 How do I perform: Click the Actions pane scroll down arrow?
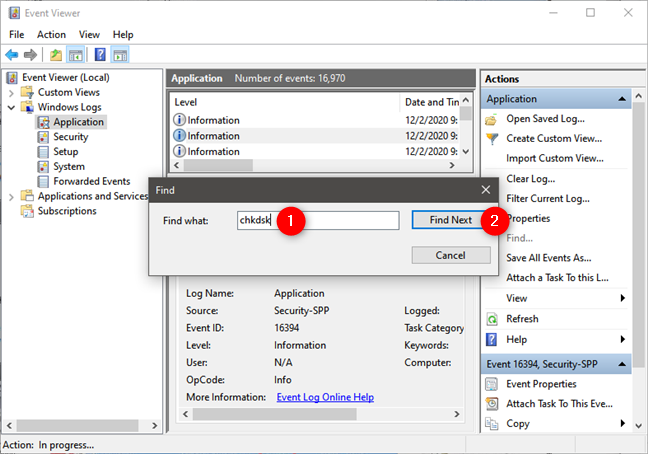pyautogui.click(x=638, y=425)
